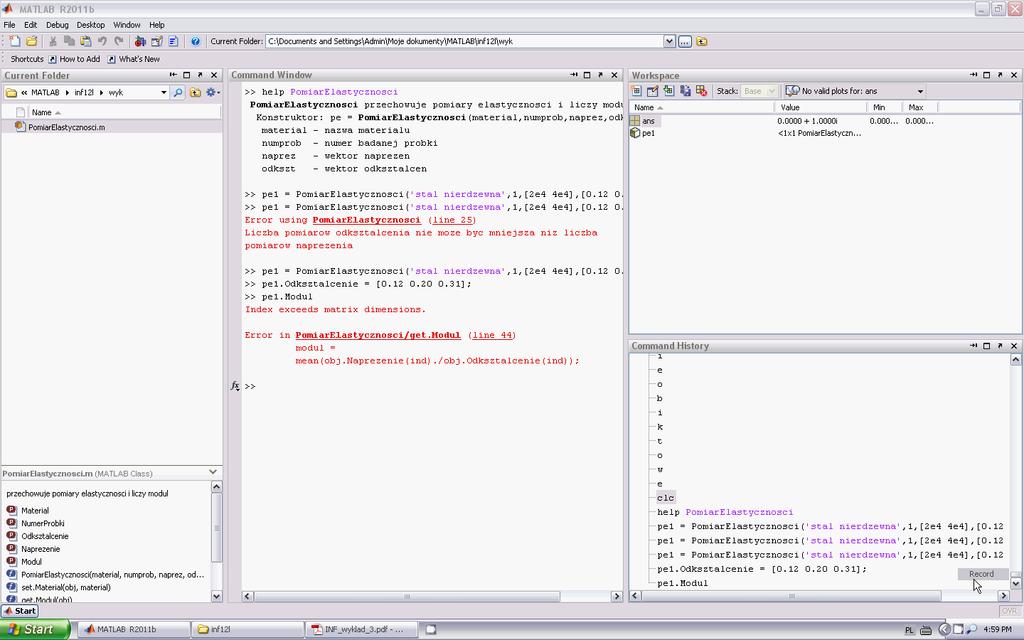
Task: Open the Windows Start menu
Action: pyautogui.click(x=36, y=630)
